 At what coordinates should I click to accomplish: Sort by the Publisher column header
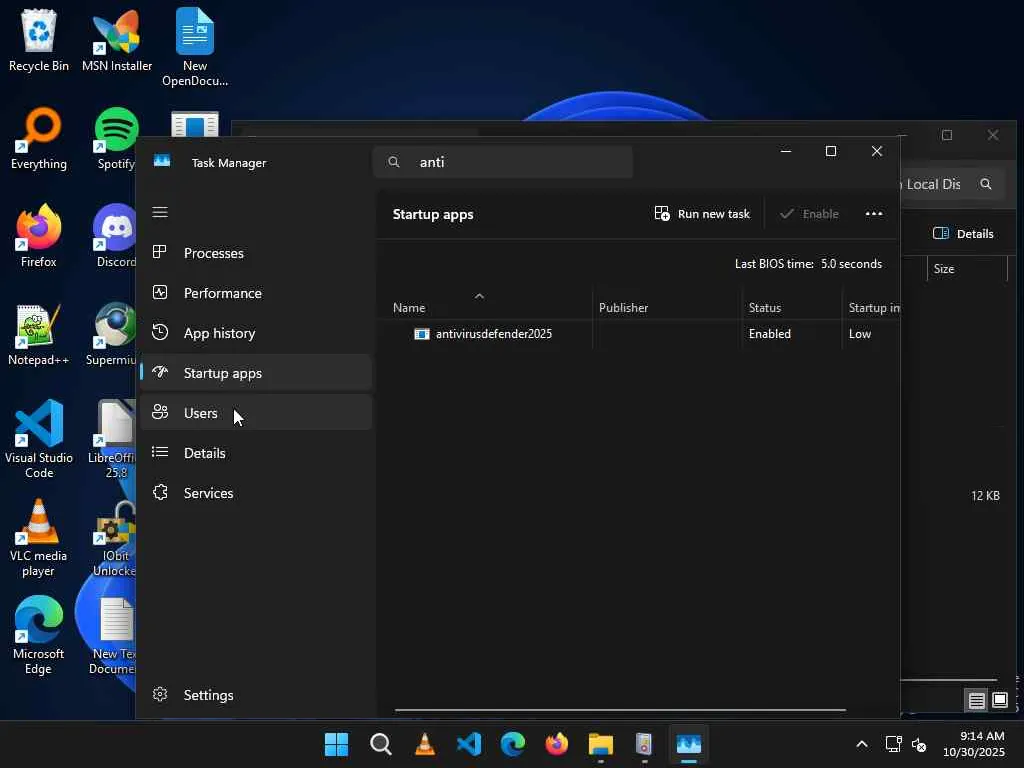[x=623, y=308]
